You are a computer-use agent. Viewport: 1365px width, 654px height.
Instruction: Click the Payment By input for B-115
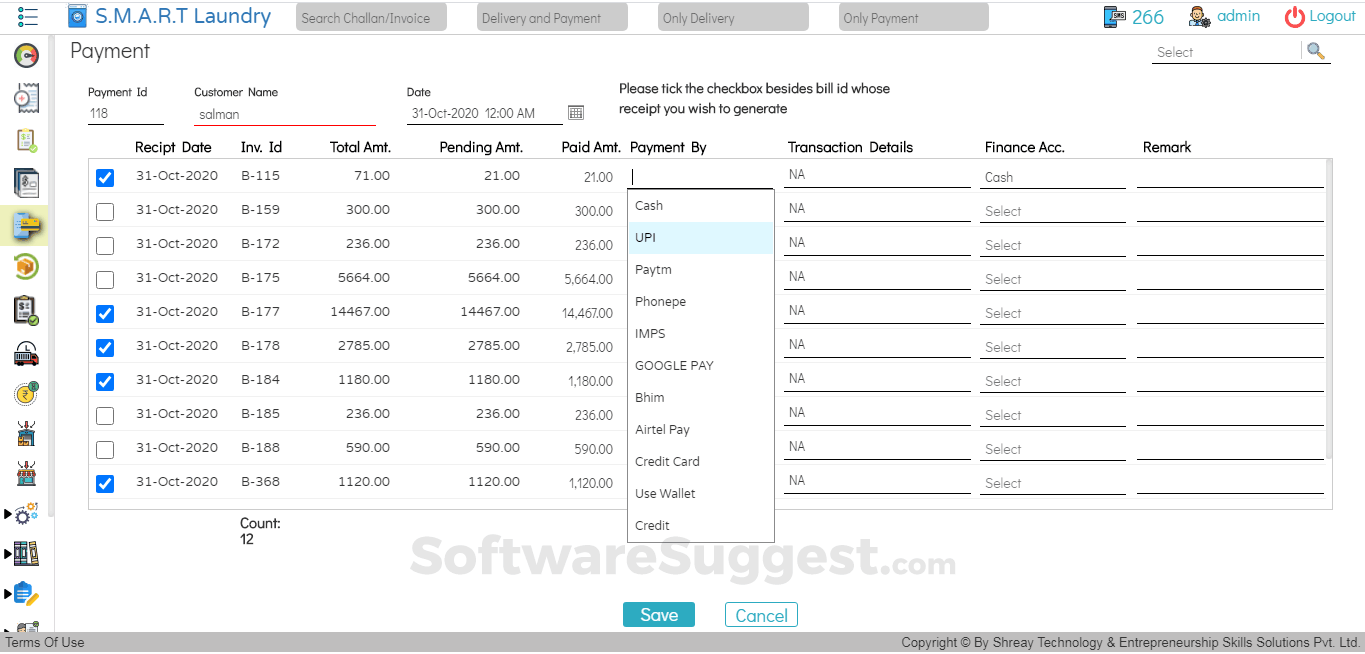[x=701, y=177]
